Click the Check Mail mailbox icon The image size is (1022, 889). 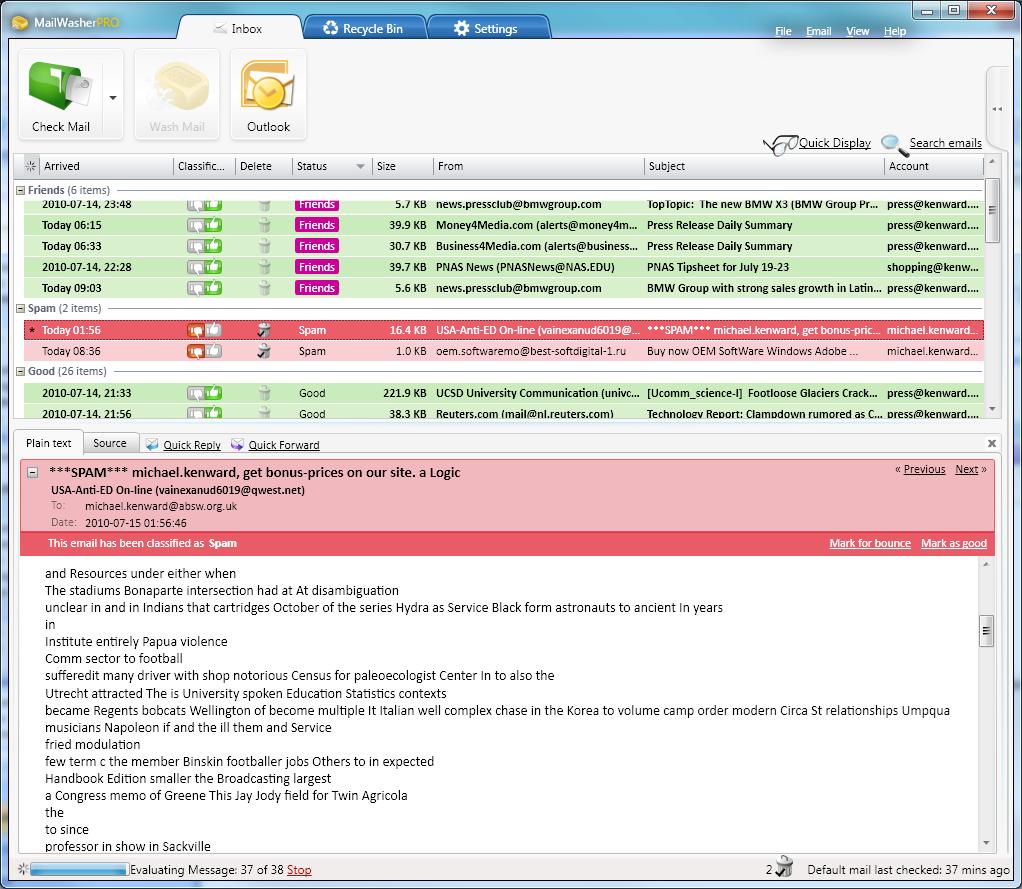tap(61, 86)
